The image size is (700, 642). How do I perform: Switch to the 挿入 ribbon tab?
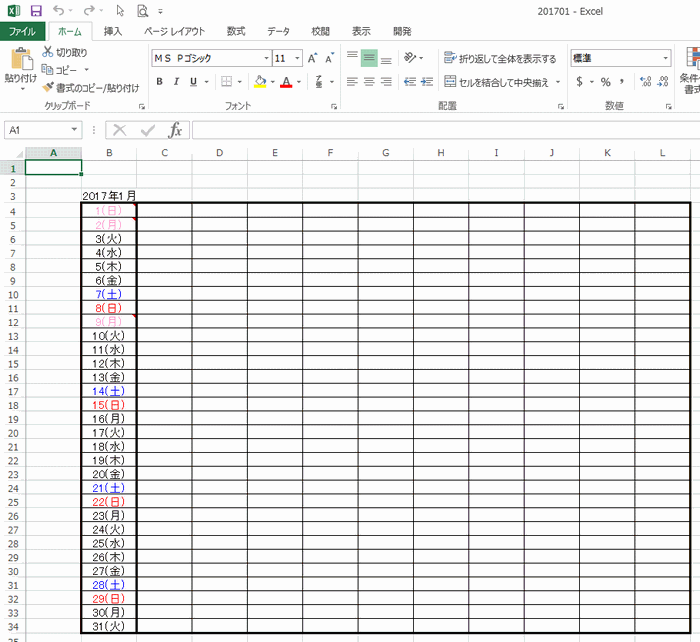click(x=112, y=31)
